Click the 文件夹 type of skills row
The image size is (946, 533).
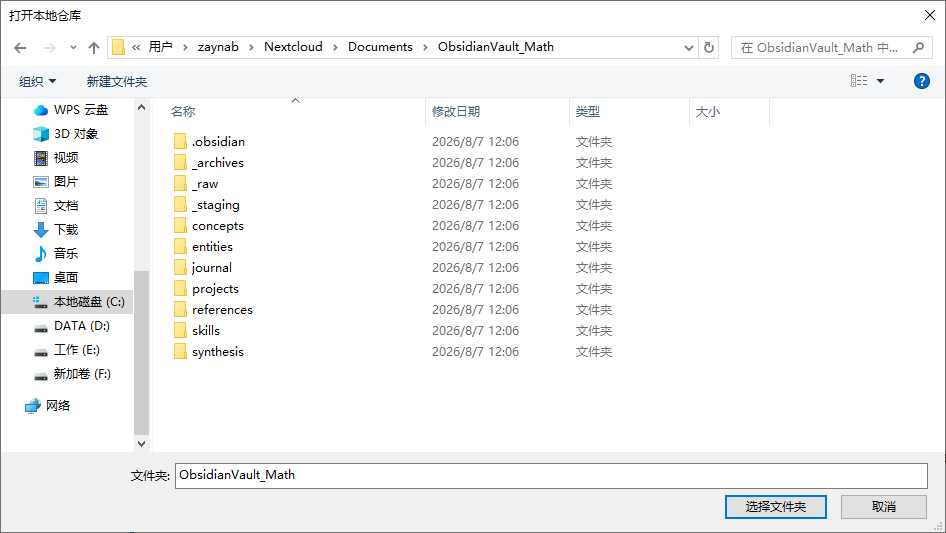coord(594,331)
